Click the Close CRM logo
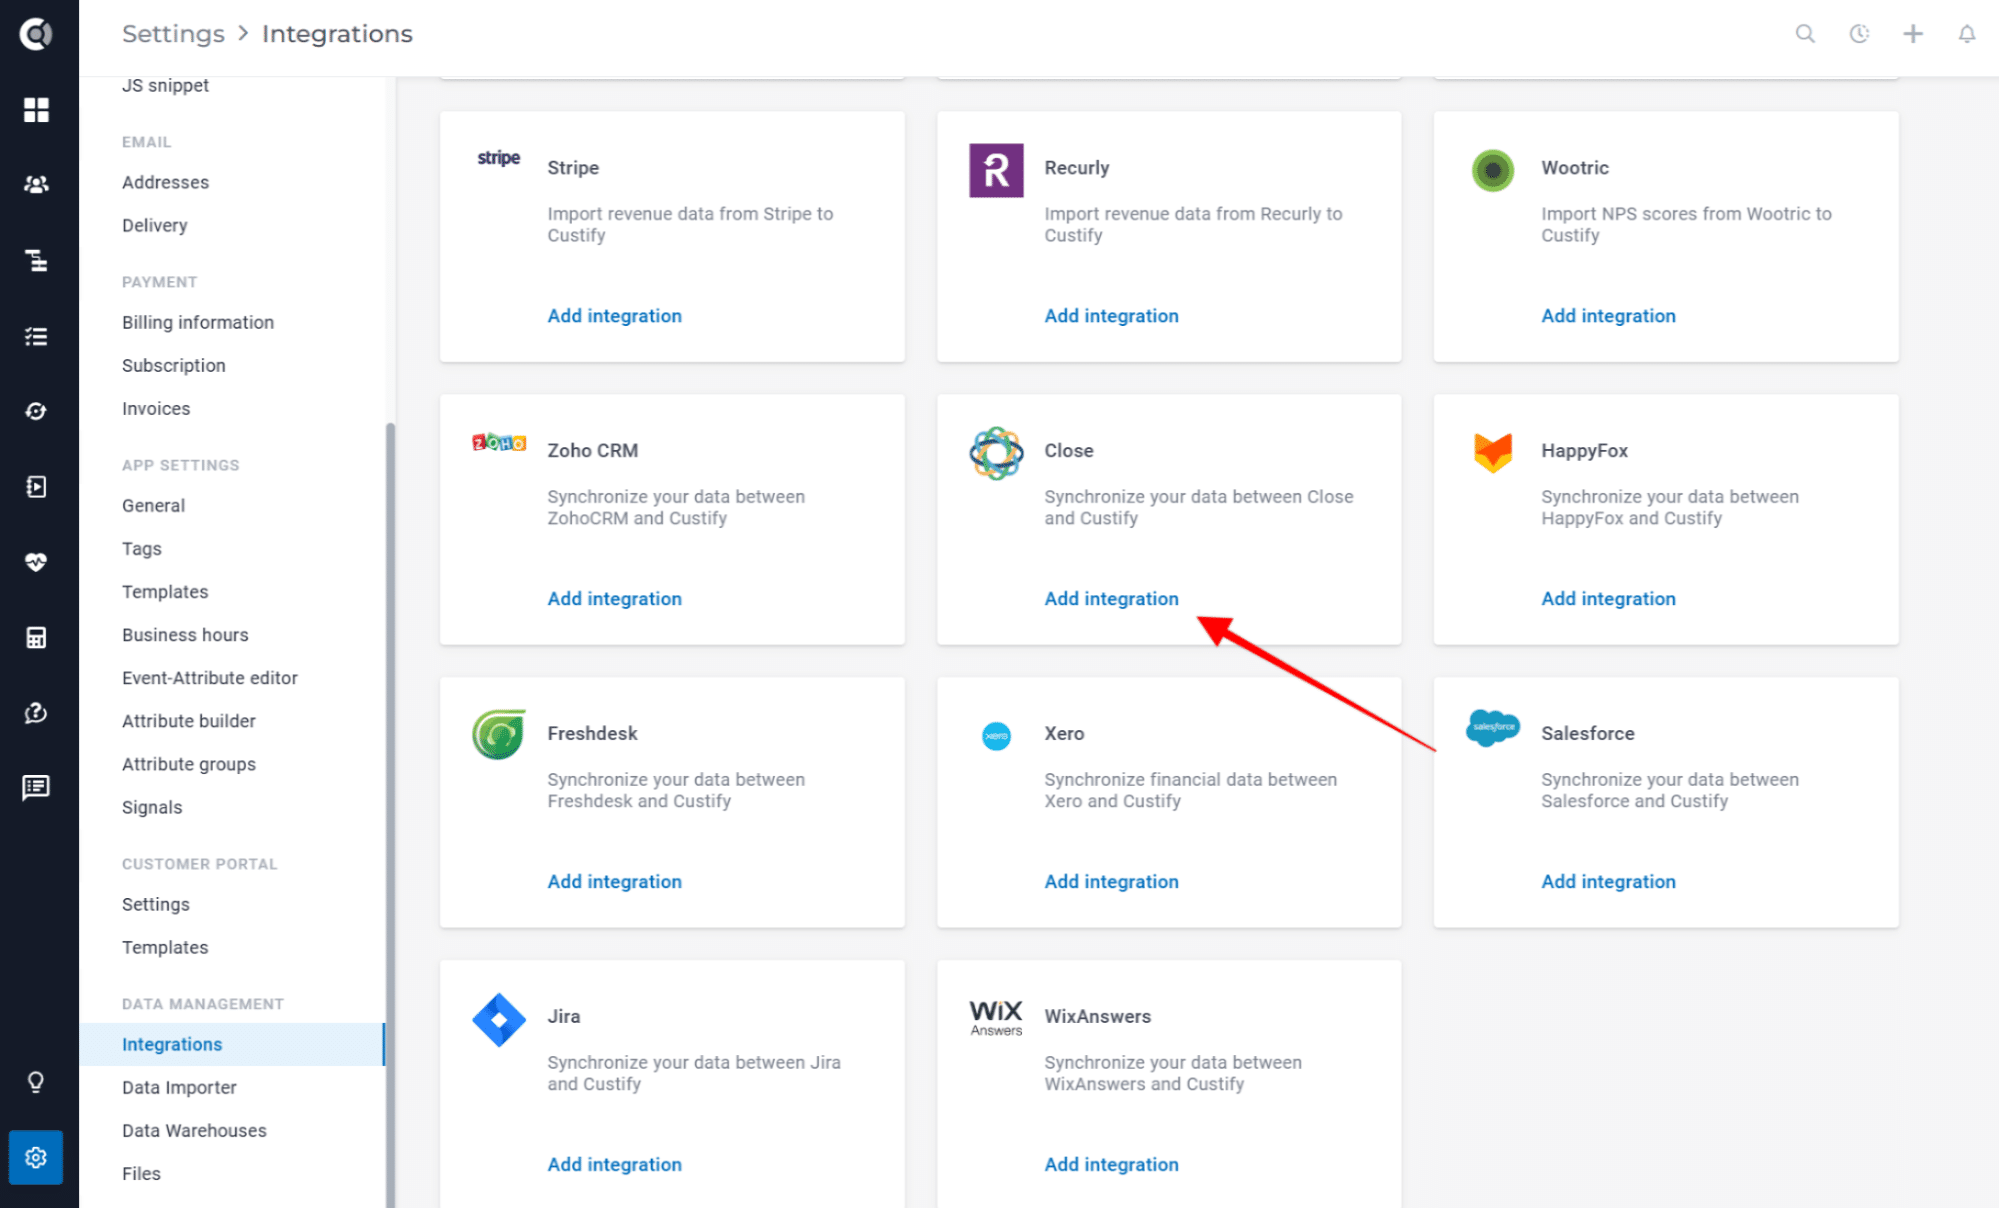1999x1209 pixels. point(996,453)
